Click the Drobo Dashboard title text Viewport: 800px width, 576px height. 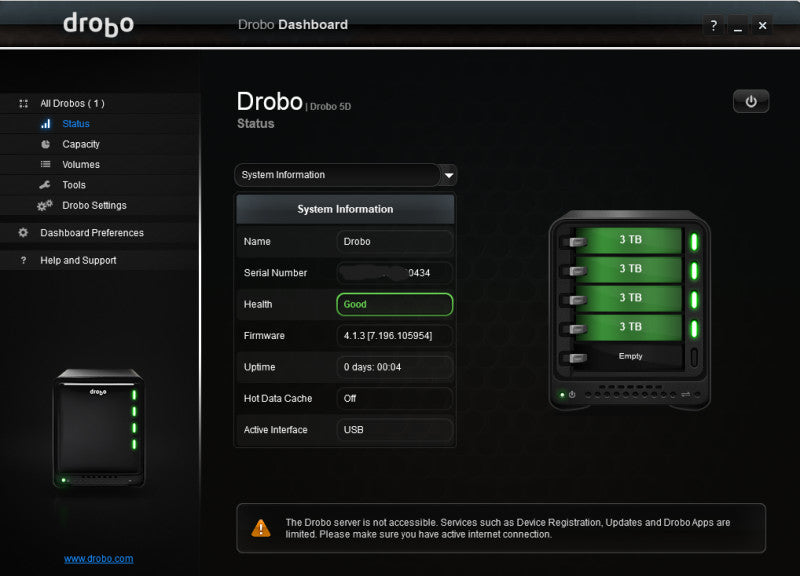click(x=293, y=24)
